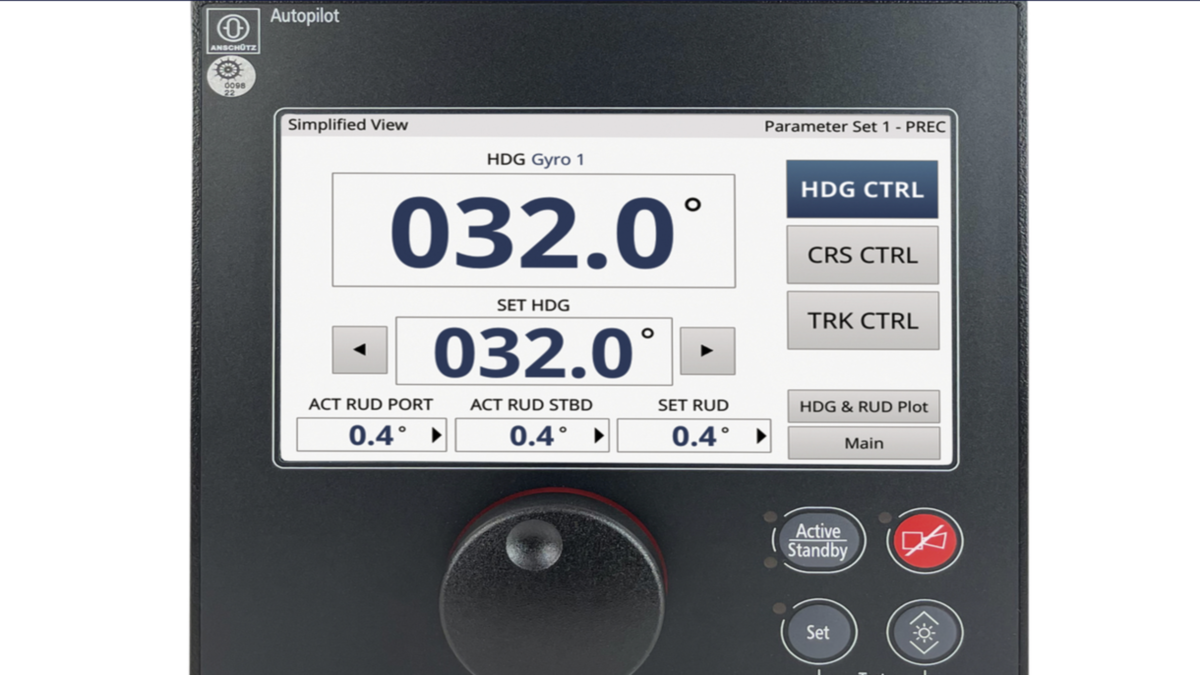Screen dimensions: 1200x675
Task: Expand the ACT RUD STBD value arrow
Action: tap(600, 434)
